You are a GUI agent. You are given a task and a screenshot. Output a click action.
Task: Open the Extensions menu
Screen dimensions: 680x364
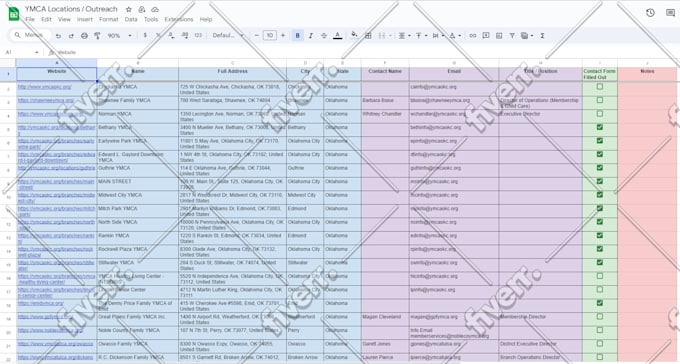coord(179,20)
